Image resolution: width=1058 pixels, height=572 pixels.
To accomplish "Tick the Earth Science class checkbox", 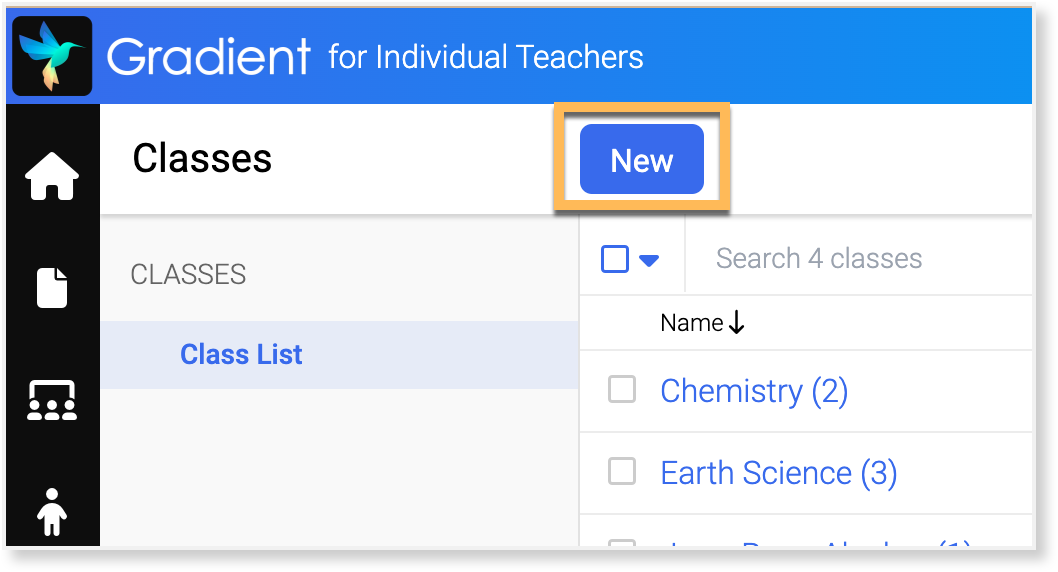I will [622, 471].
